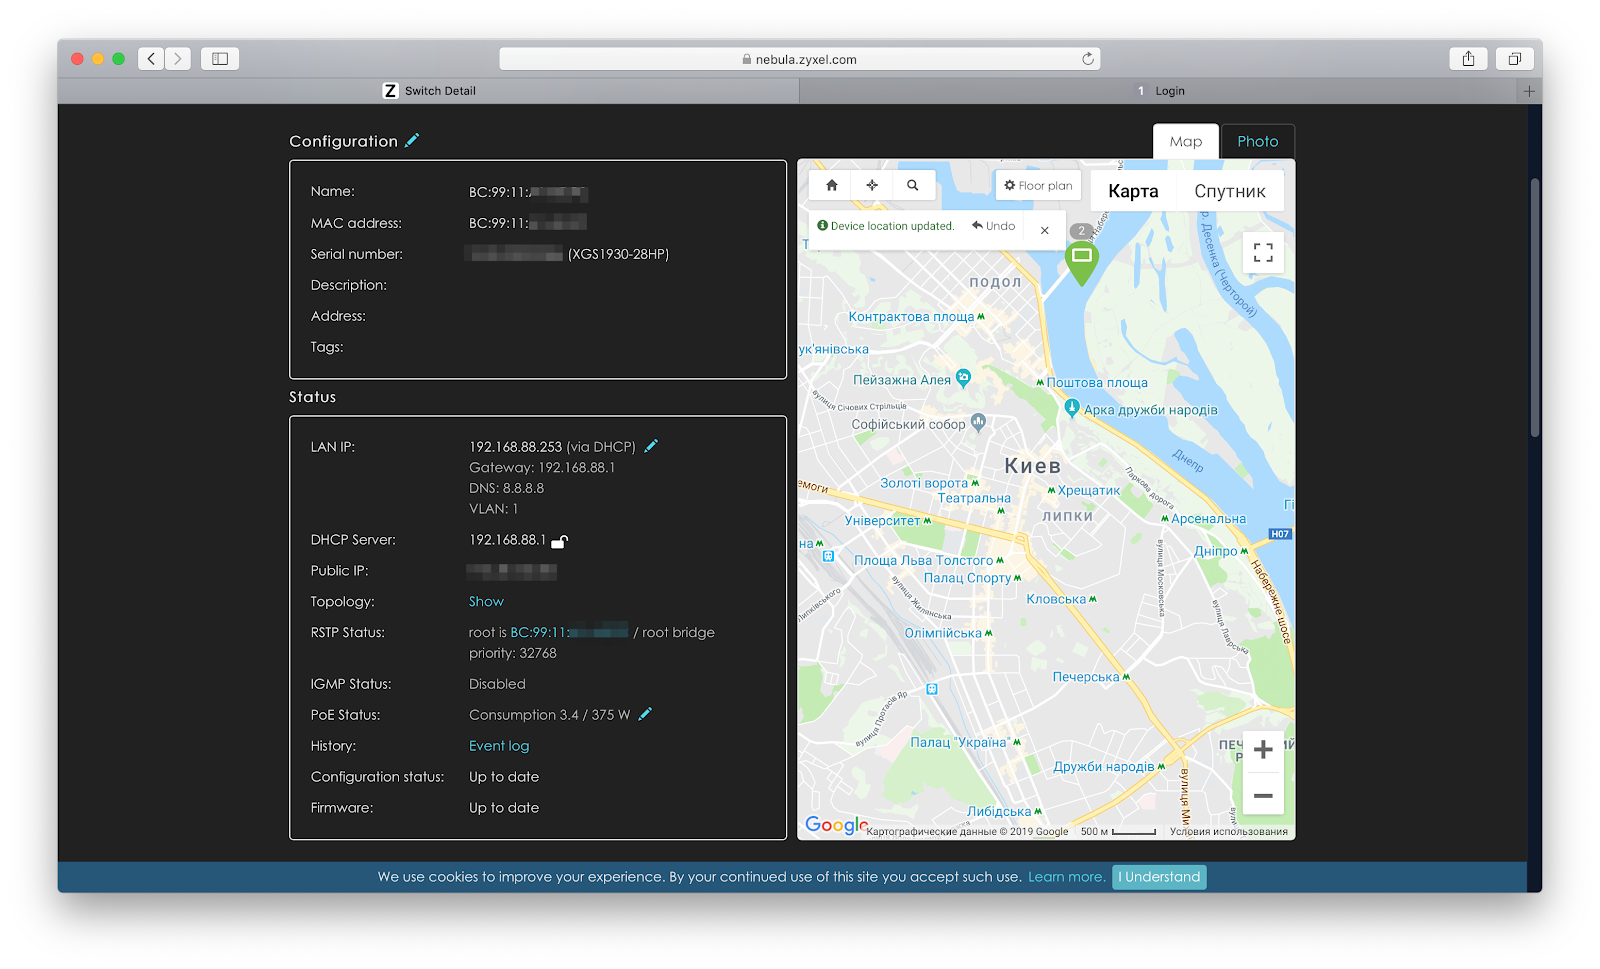Open the Floor plan settings
This screenshot has width=1600, height=969.
(1038, 185)
